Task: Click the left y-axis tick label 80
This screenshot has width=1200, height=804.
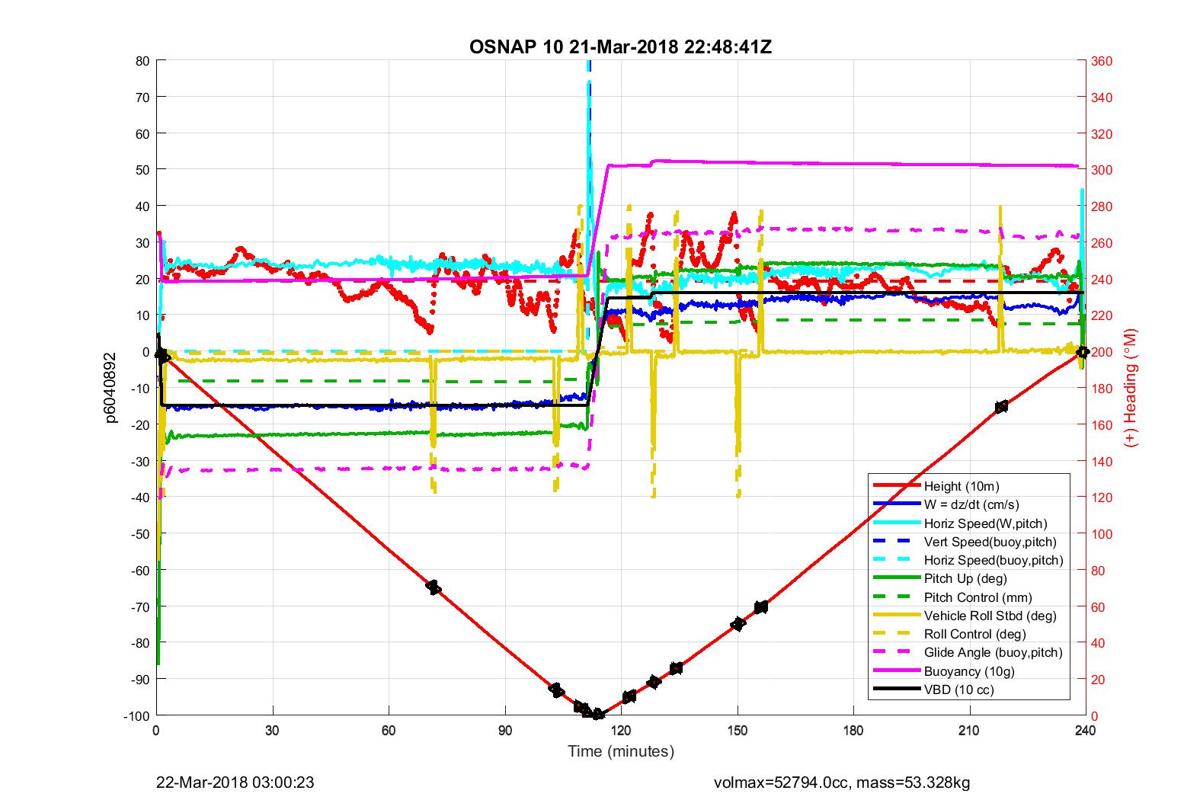Action: 143,61
